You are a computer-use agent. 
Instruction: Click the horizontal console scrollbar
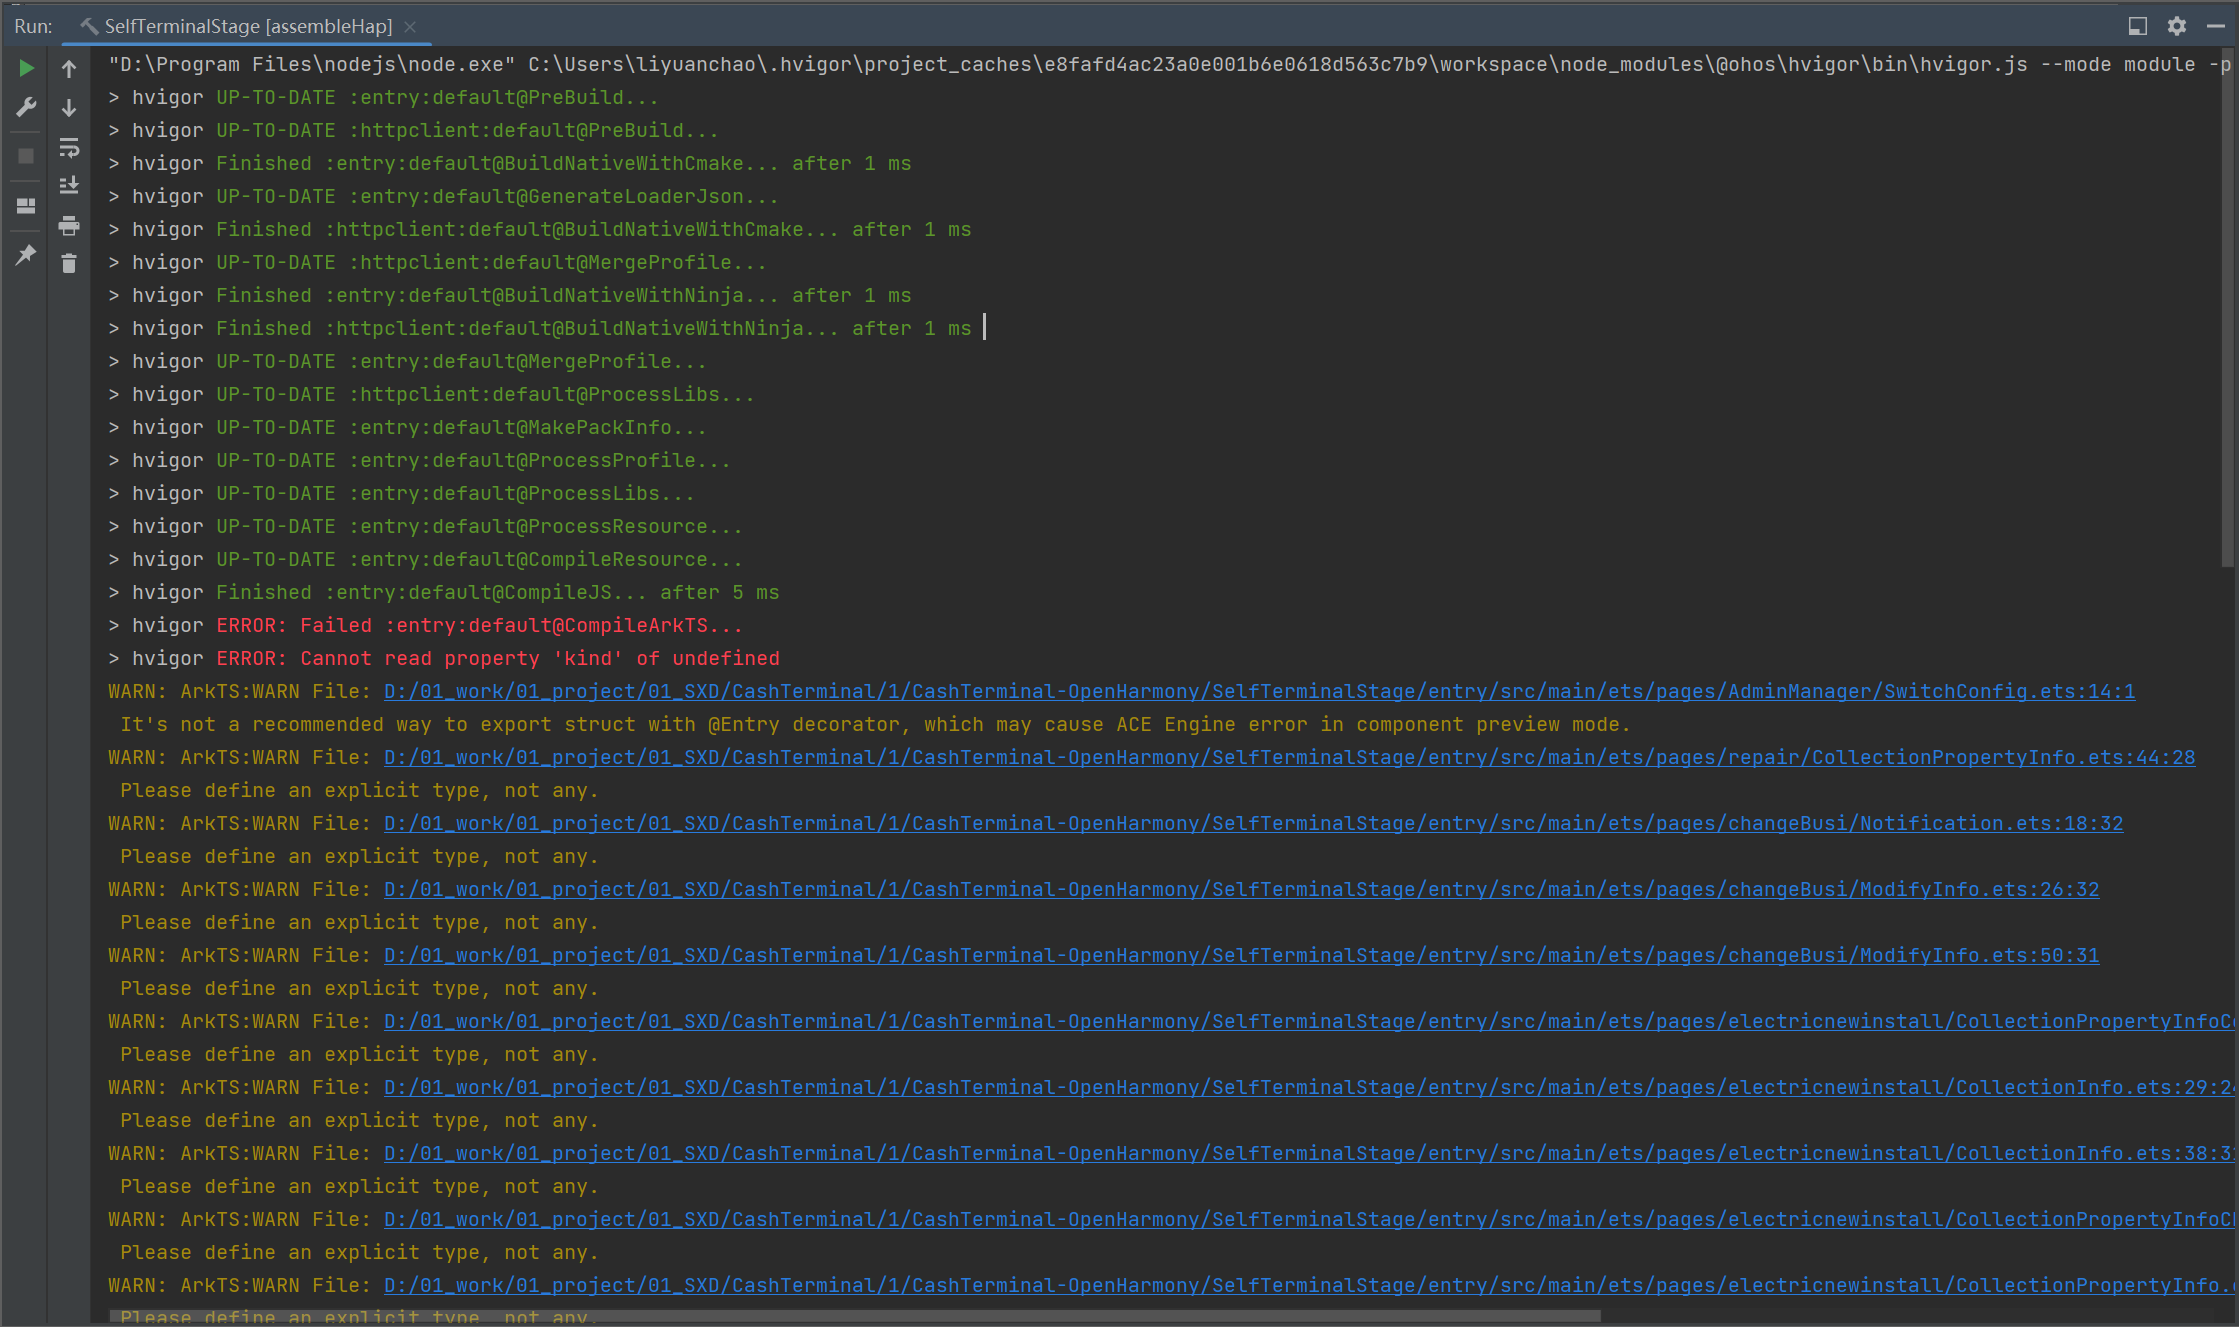point(855,1317)
